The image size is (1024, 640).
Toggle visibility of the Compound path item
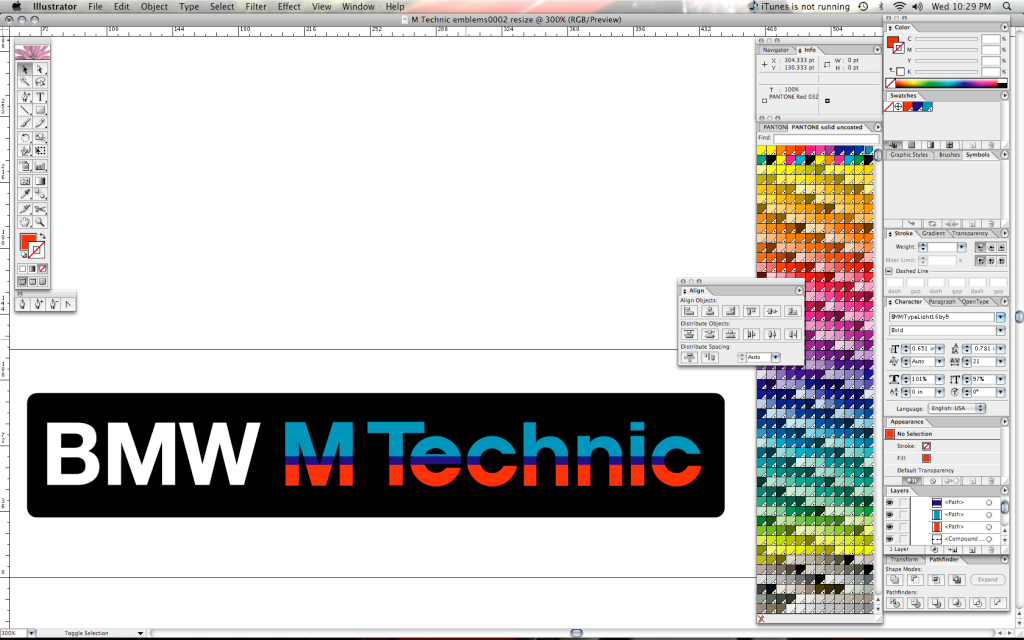coord(889,539)
